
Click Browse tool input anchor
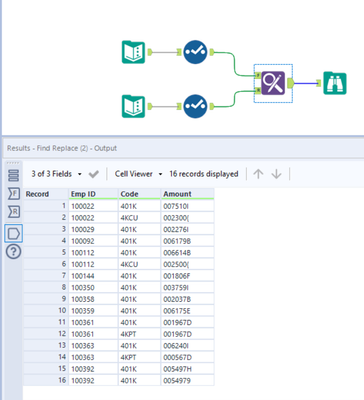(x=318, y=83)
